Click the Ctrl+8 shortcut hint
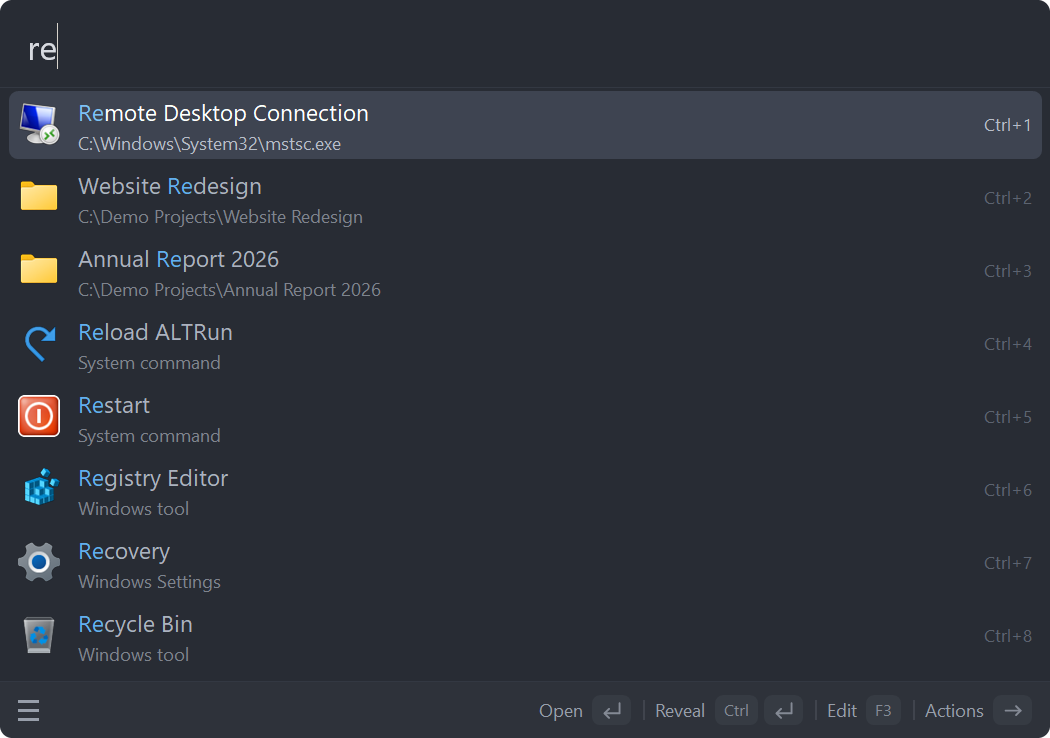This screenshot has height=738, width=1050. [1007, 636]
